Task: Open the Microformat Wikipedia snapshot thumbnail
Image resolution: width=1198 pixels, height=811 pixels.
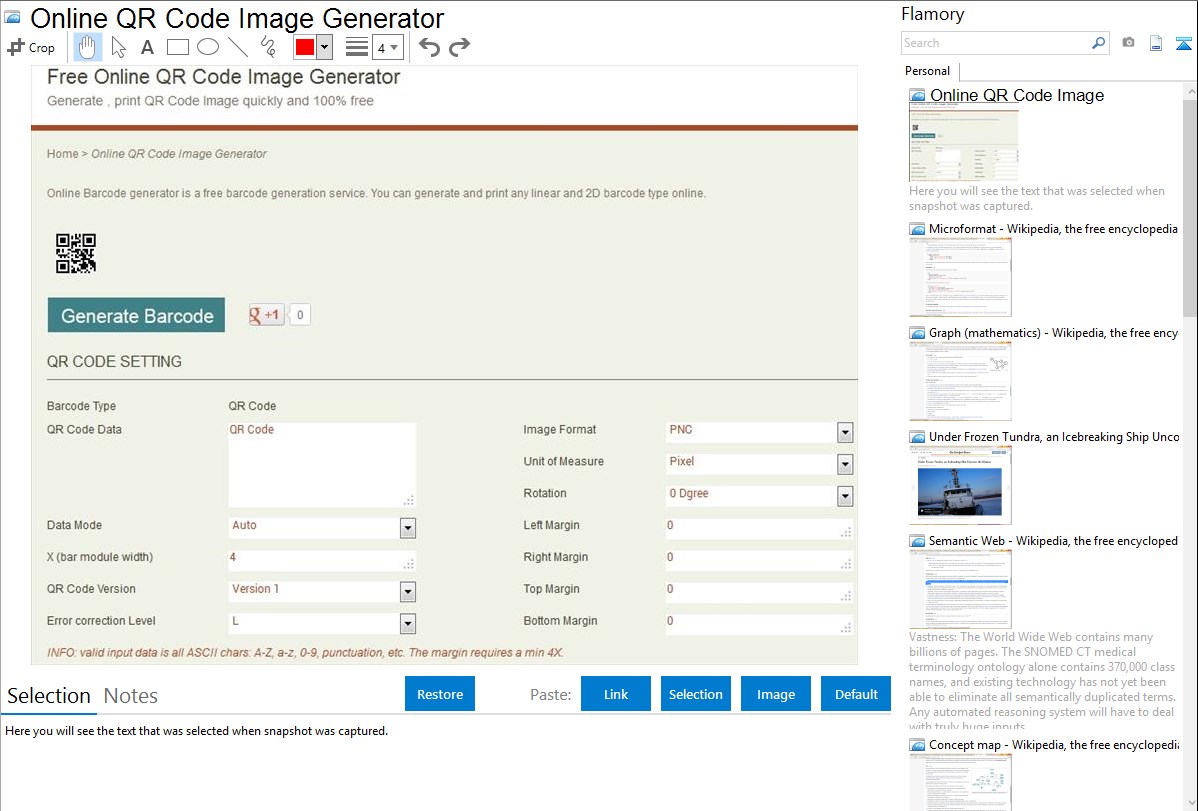Action: [960, 277]
